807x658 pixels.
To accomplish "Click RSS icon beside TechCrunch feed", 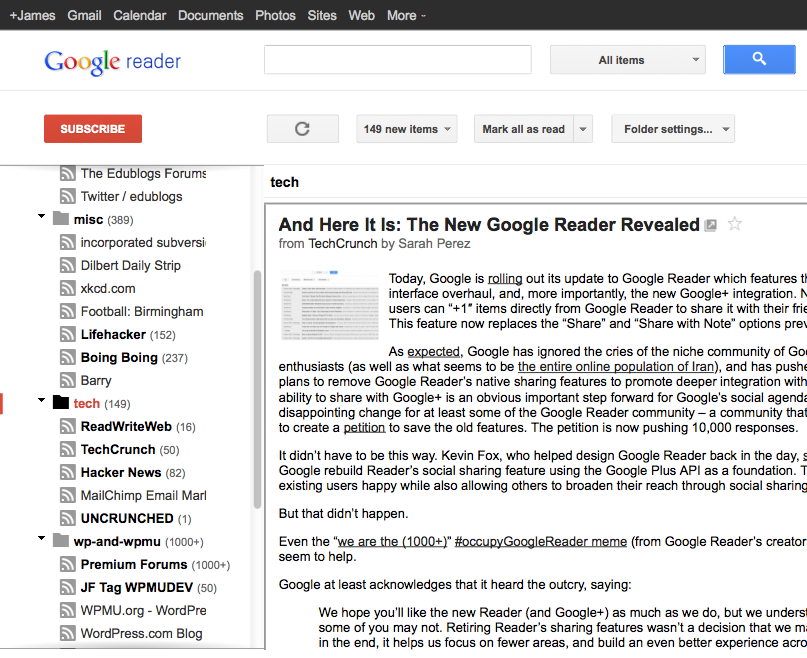I will tap(67, 449).
